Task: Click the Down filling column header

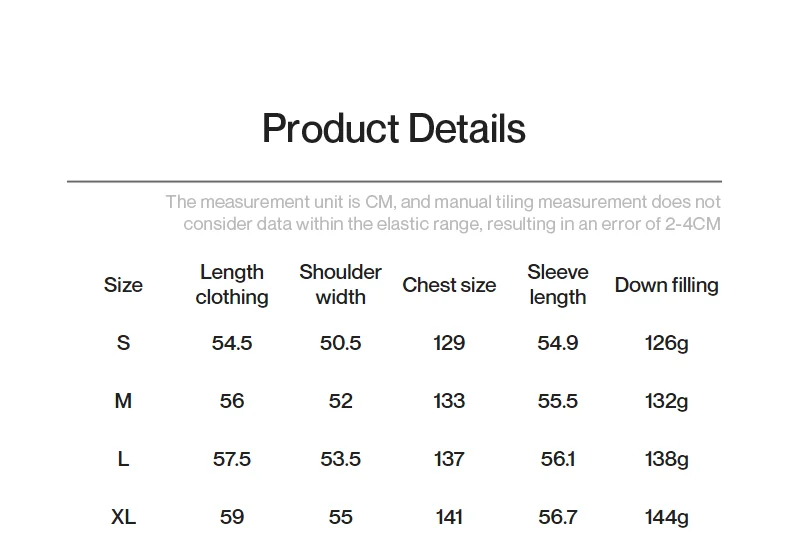Action: pos(667,285)
